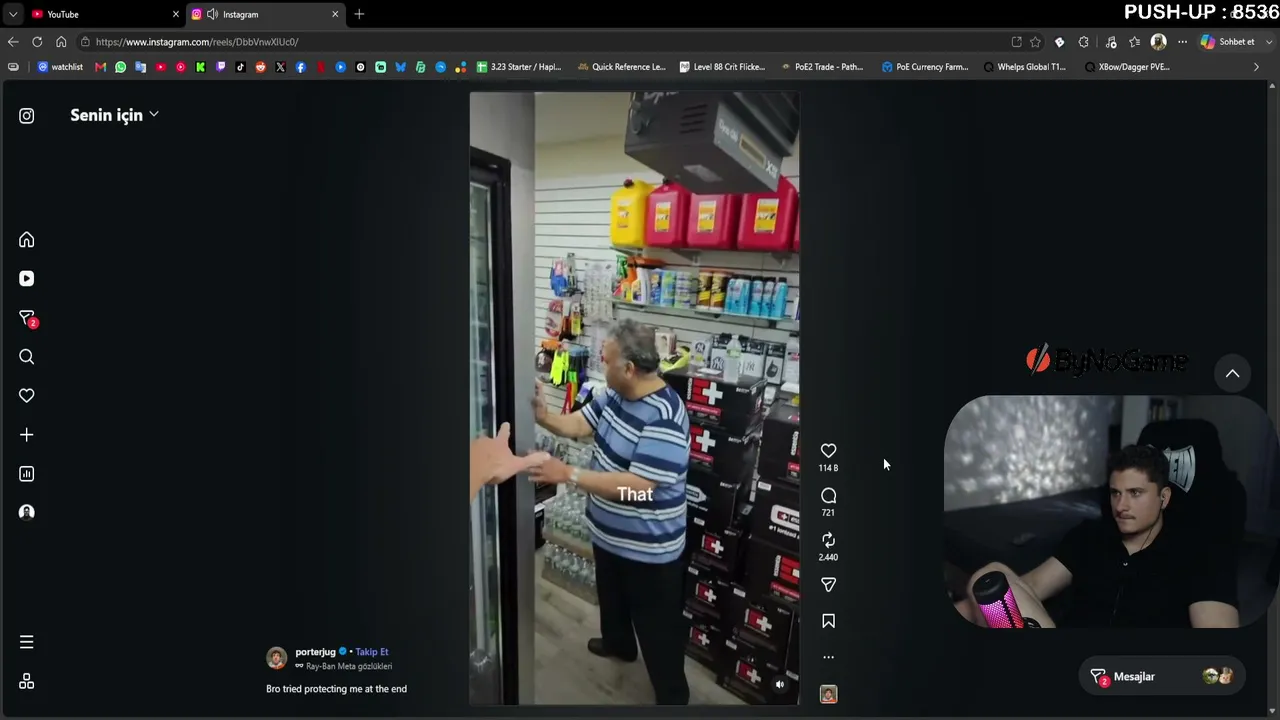Open the Twitch bookmark icon
1280x720 pixels.
pos(220,67)
